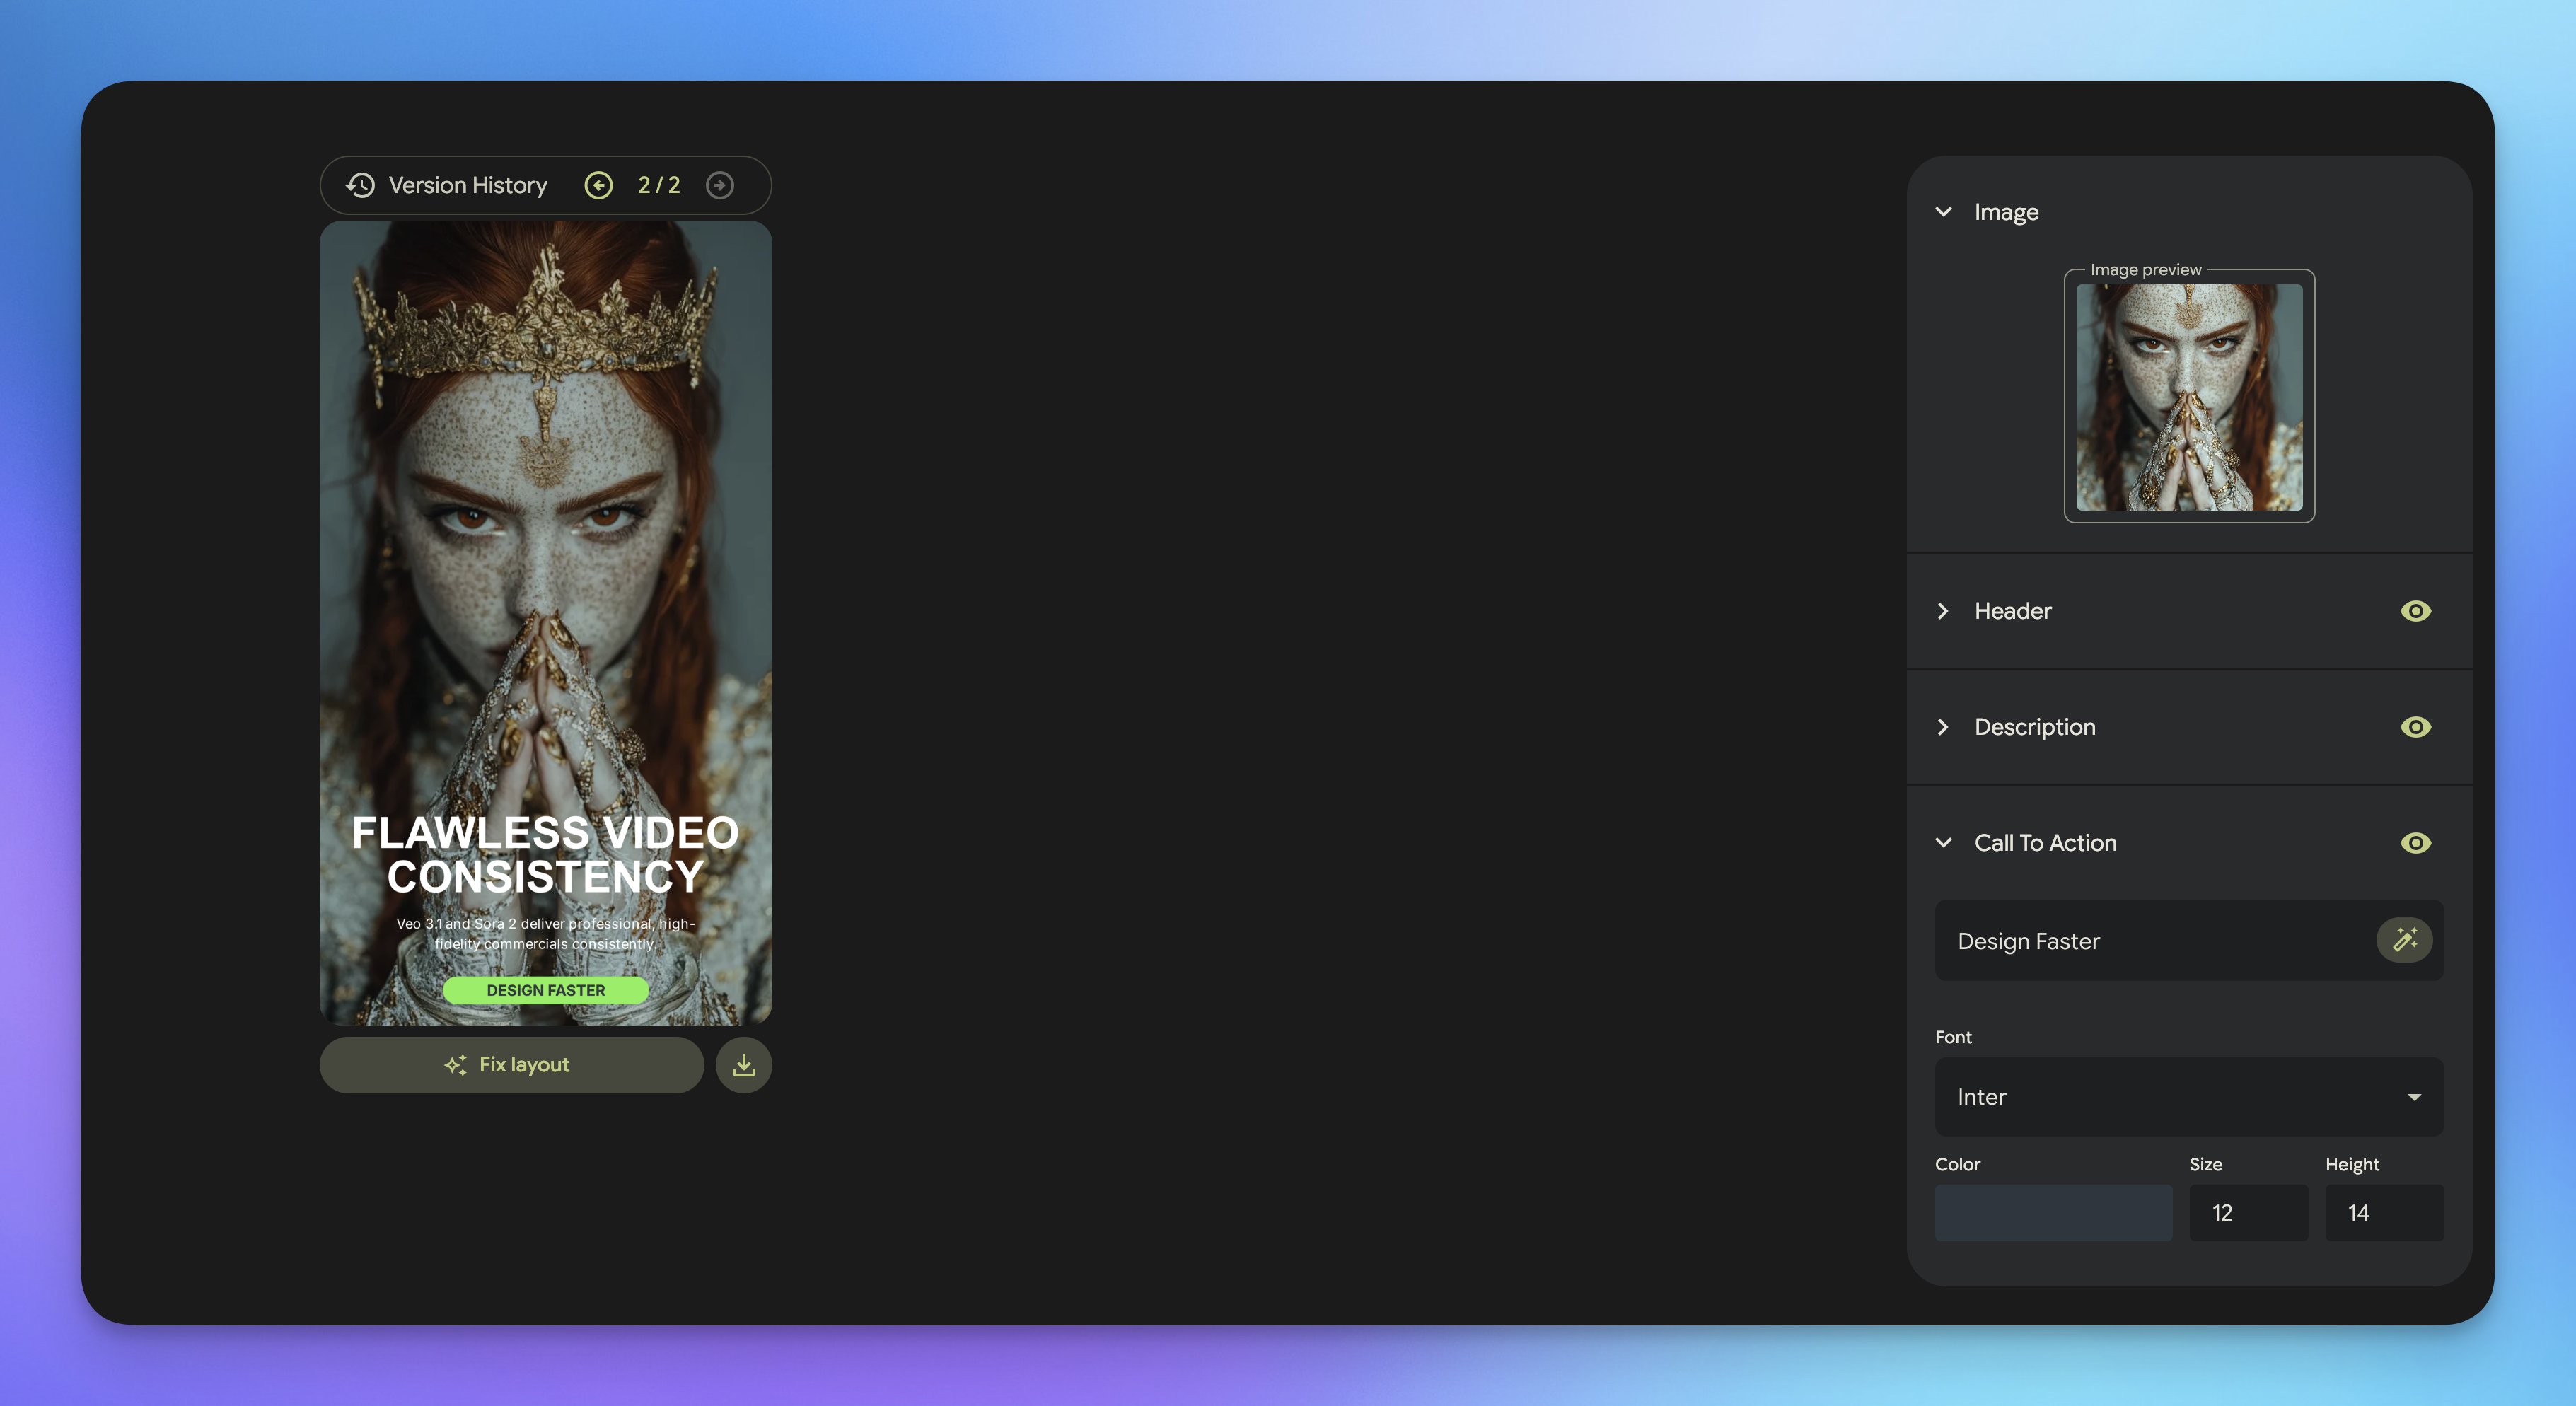Click the download icon button
2576x1406 pixels.
pos(743,1065)
